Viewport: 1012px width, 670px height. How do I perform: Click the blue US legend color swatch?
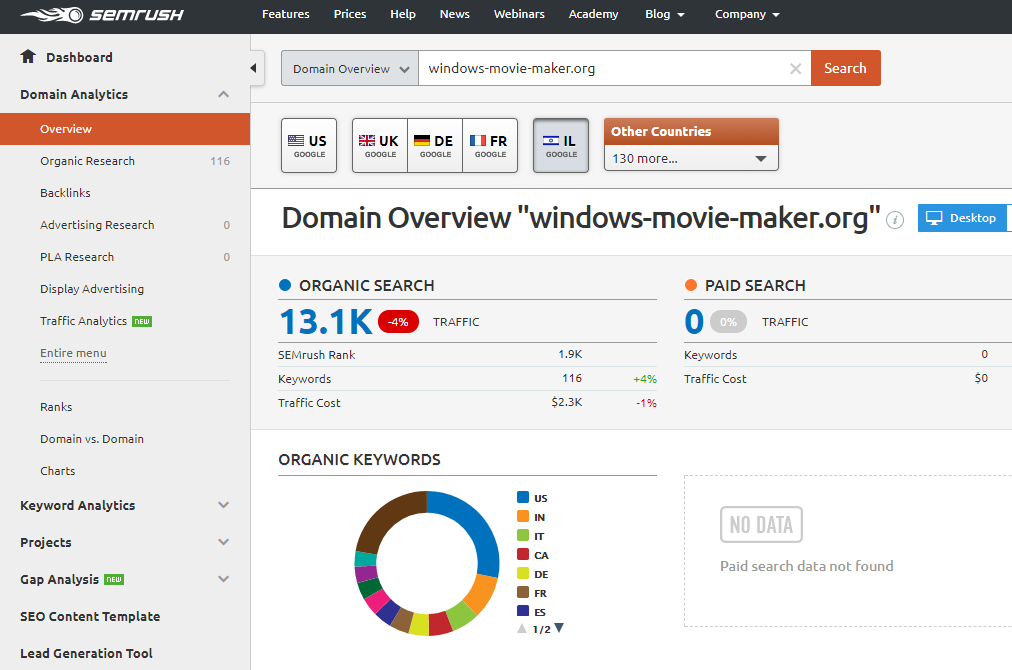523,498
